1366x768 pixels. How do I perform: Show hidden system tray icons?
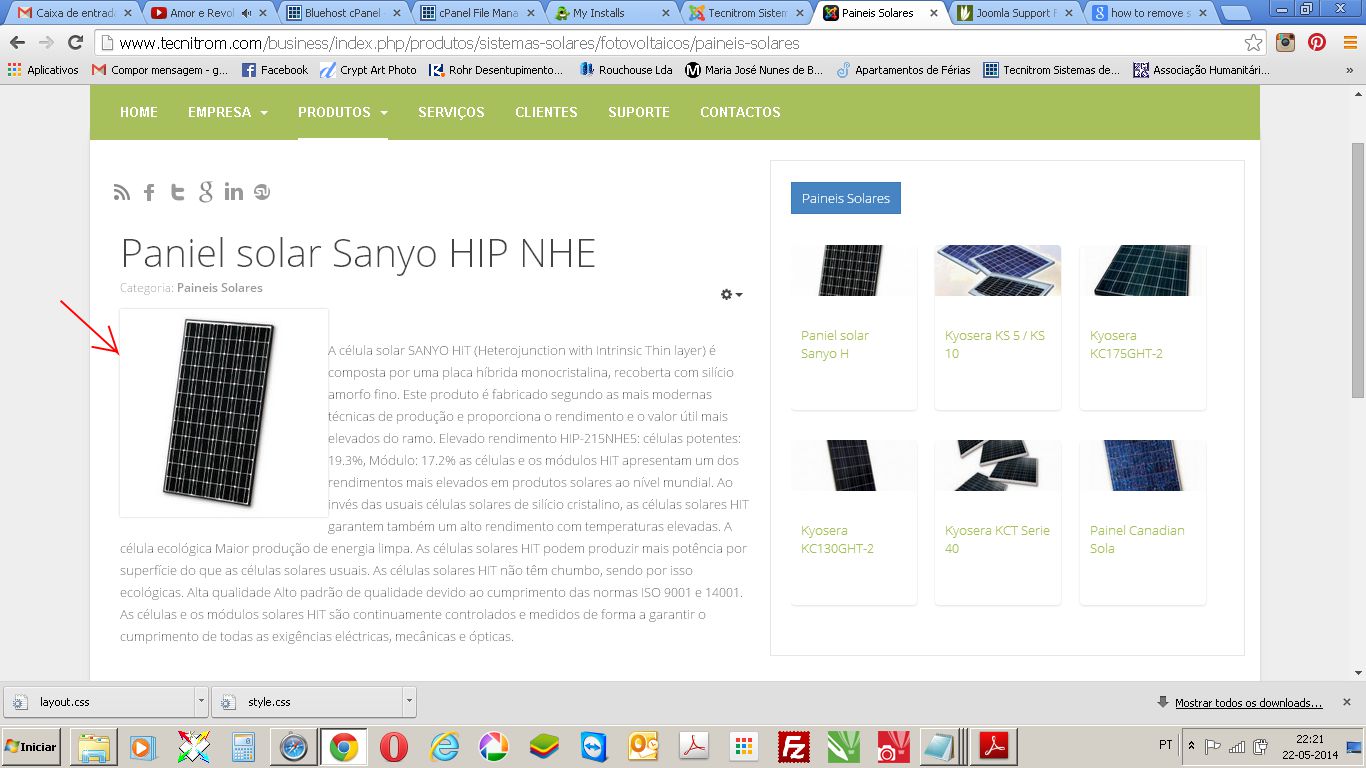(1191, 746)
